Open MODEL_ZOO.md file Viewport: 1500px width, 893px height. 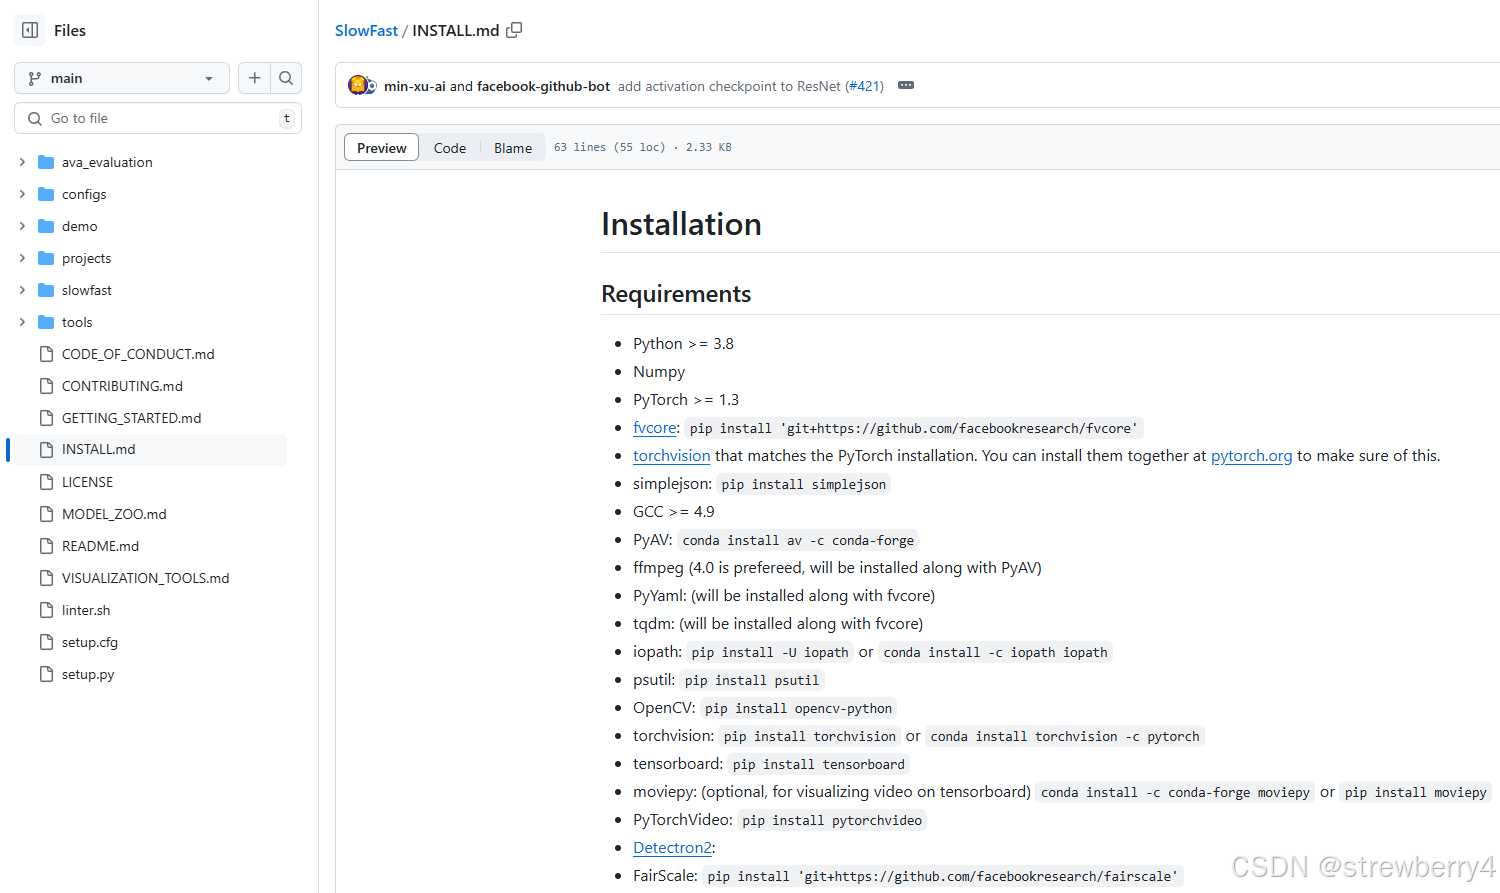(x=114, y=514)
